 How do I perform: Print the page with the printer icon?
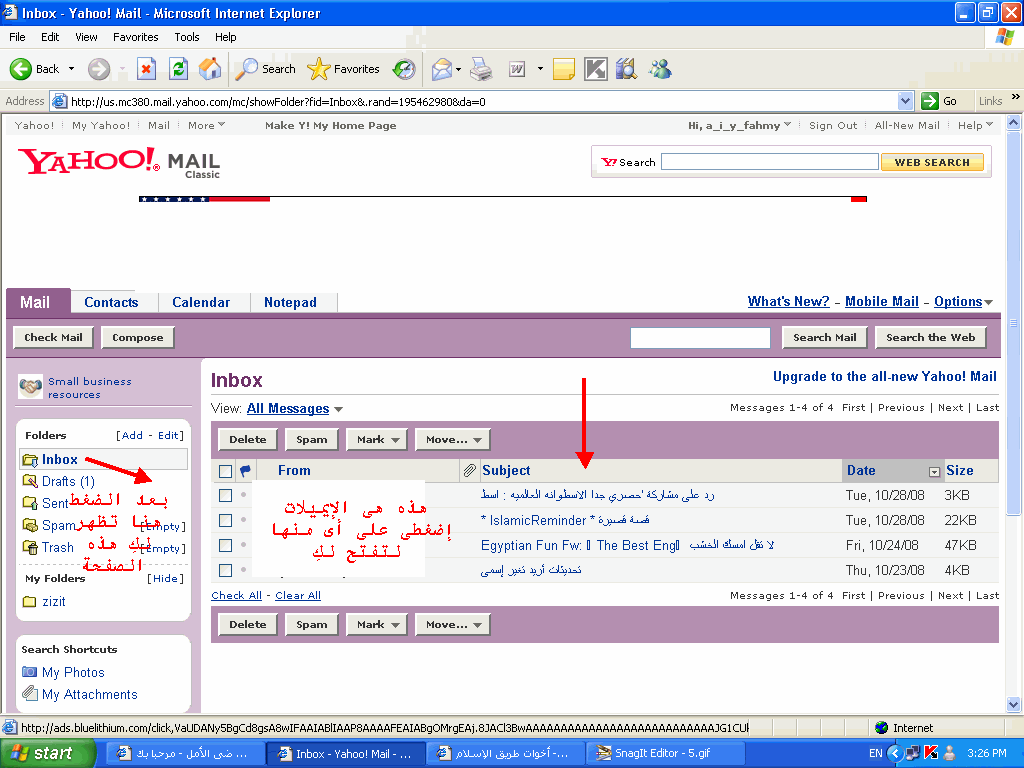point(481,69)
